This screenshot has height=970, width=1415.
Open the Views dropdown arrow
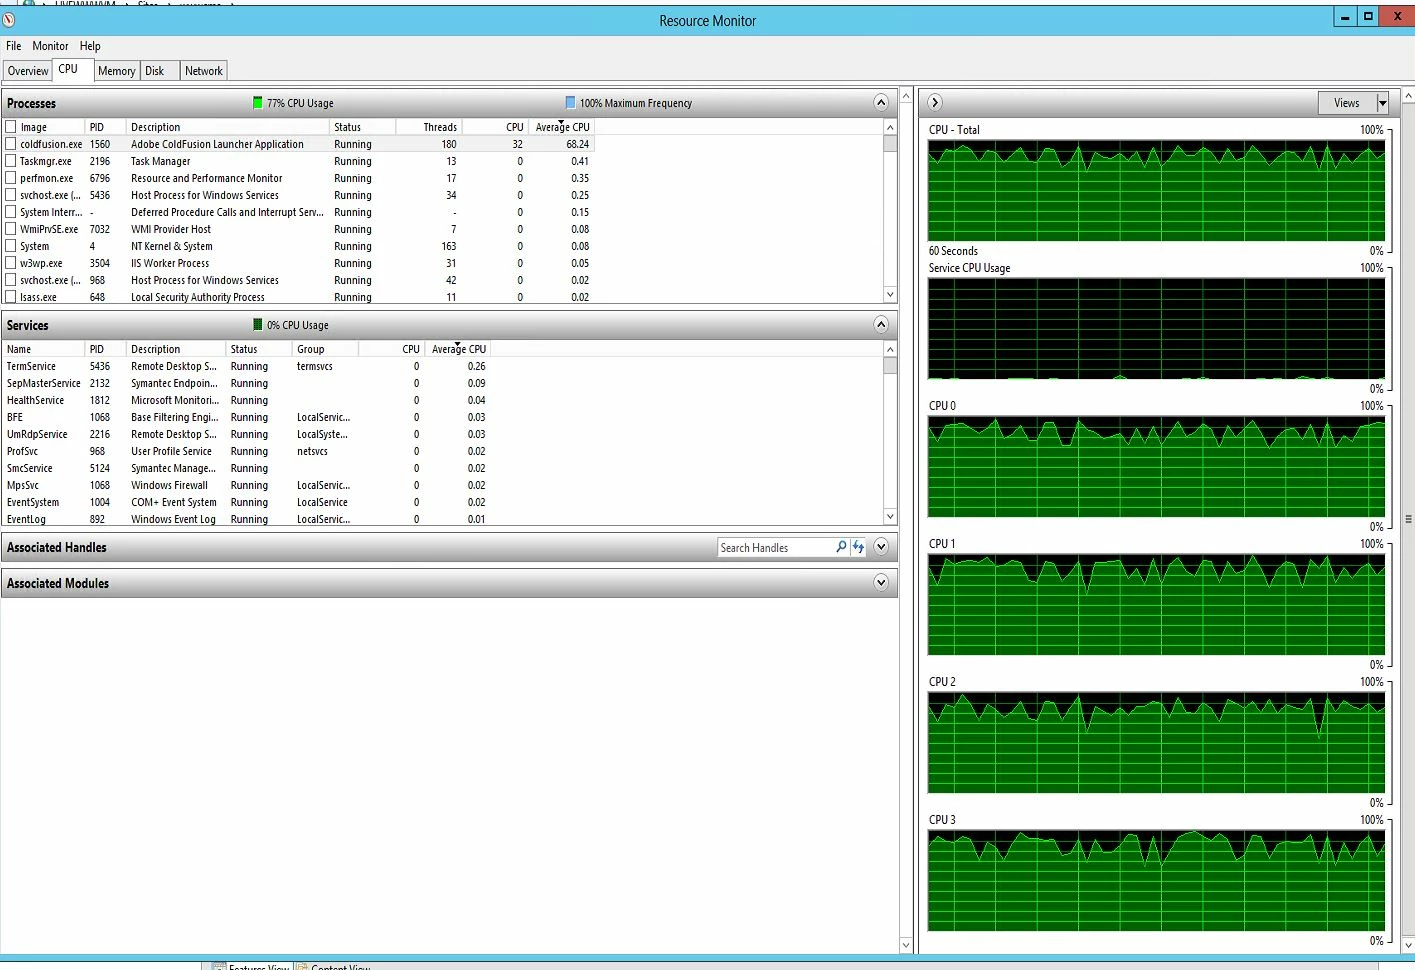point(1383,102)
